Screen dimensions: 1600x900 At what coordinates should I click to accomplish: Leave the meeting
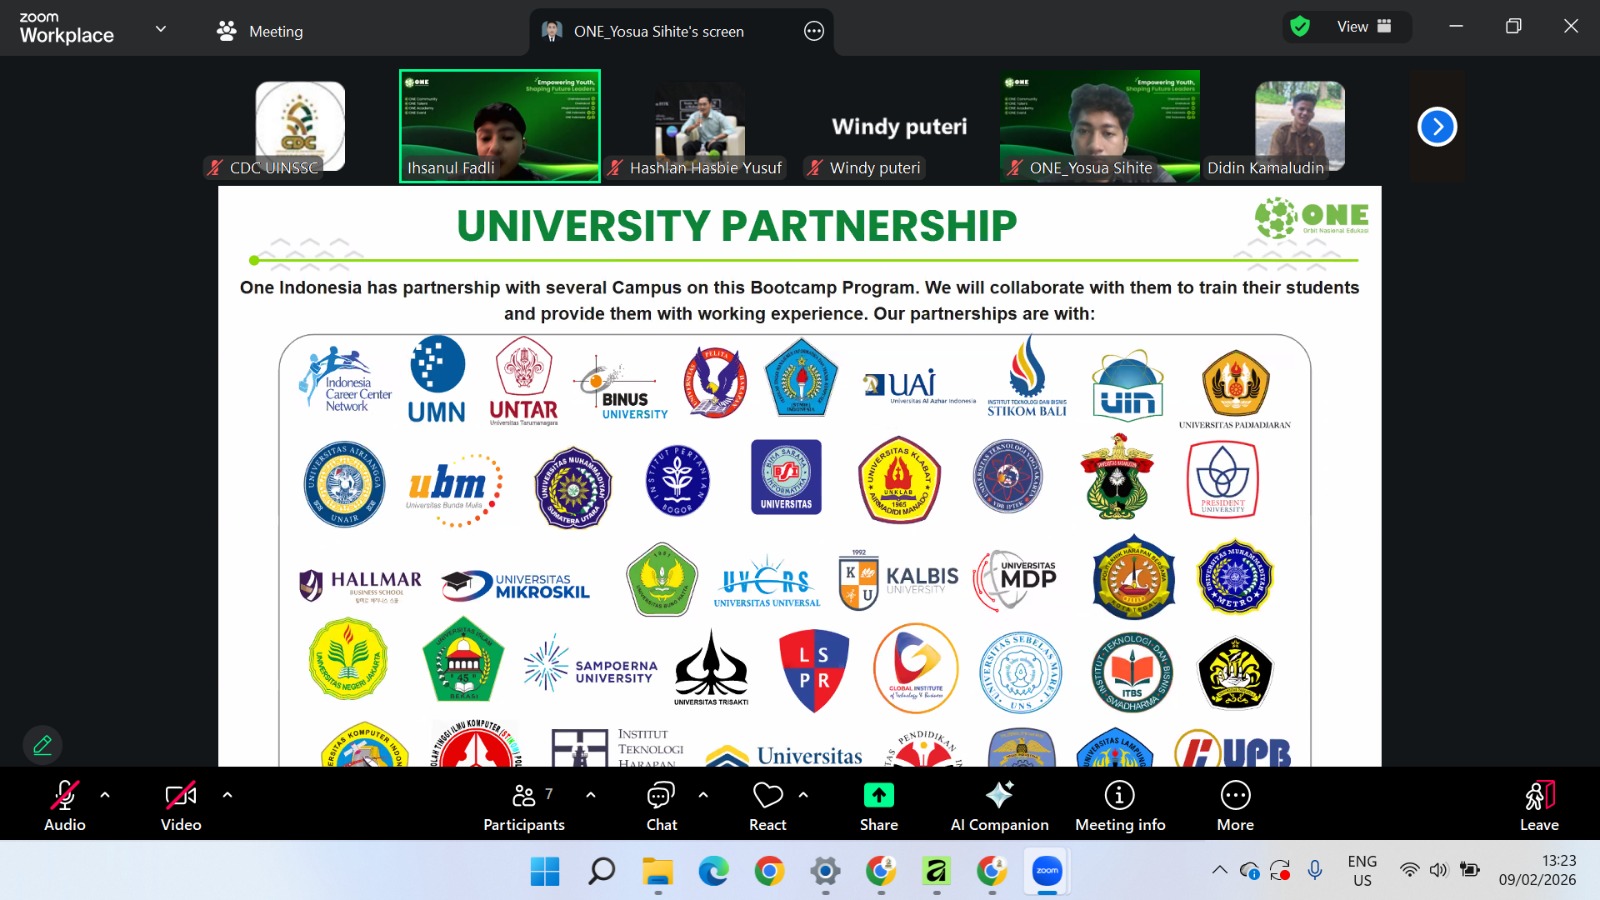pos(1539,806)
